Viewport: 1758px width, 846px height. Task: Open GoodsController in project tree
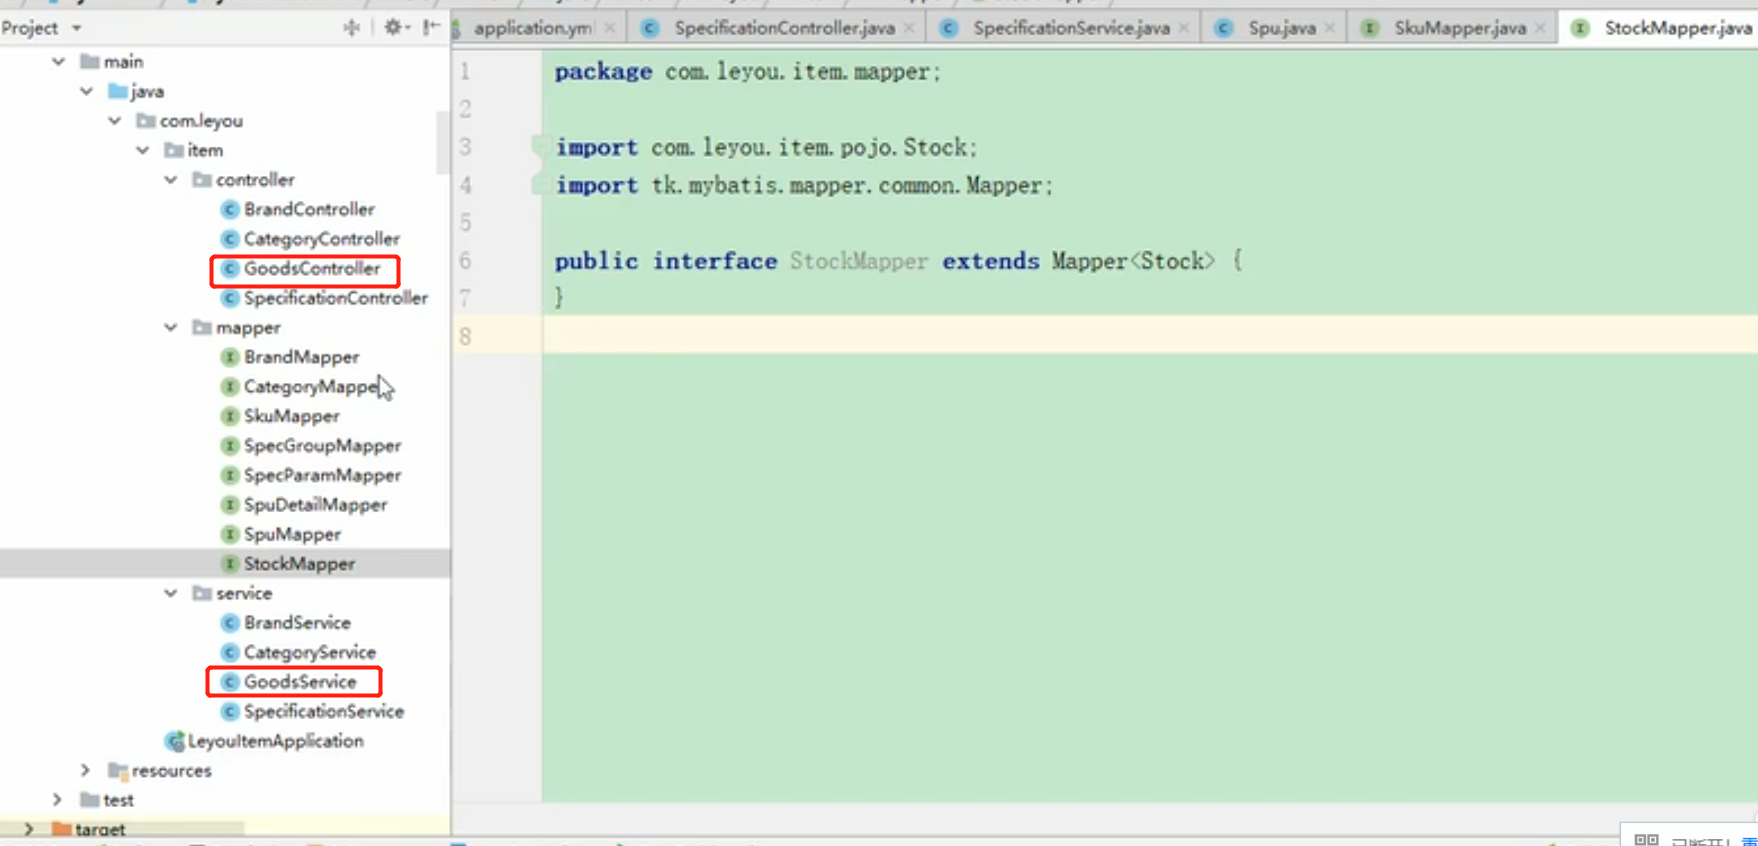click(x=312, y=268)
